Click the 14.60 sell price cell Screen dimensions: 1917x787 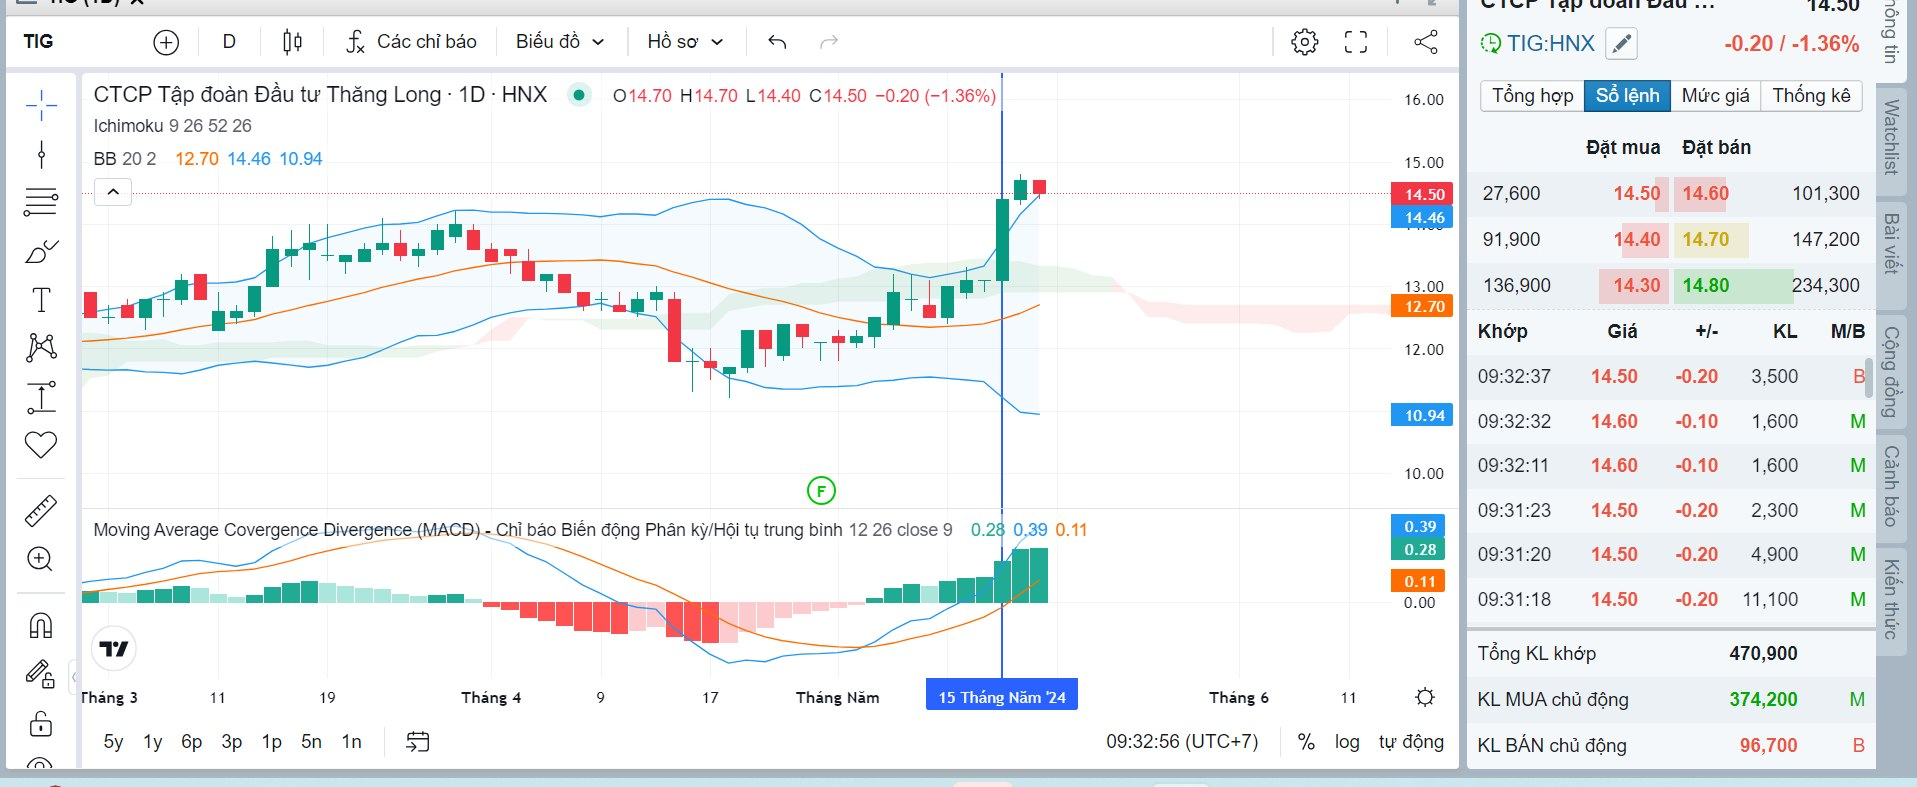[x=1704, y=193]
